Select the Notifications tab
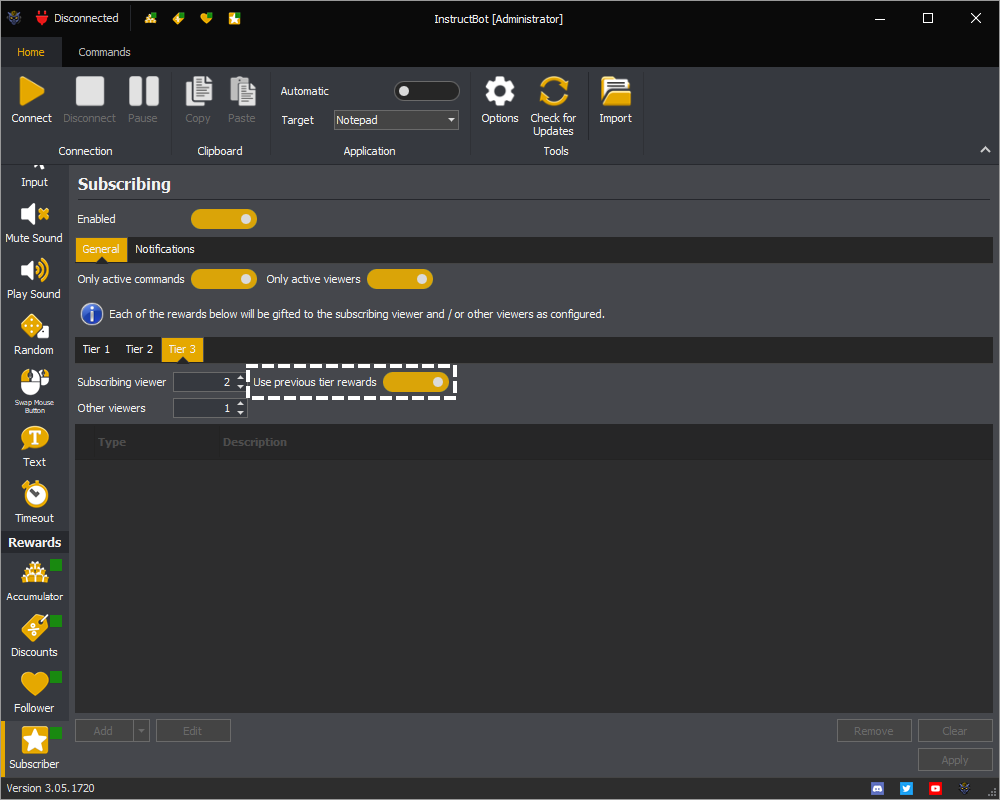 point(165,249)
